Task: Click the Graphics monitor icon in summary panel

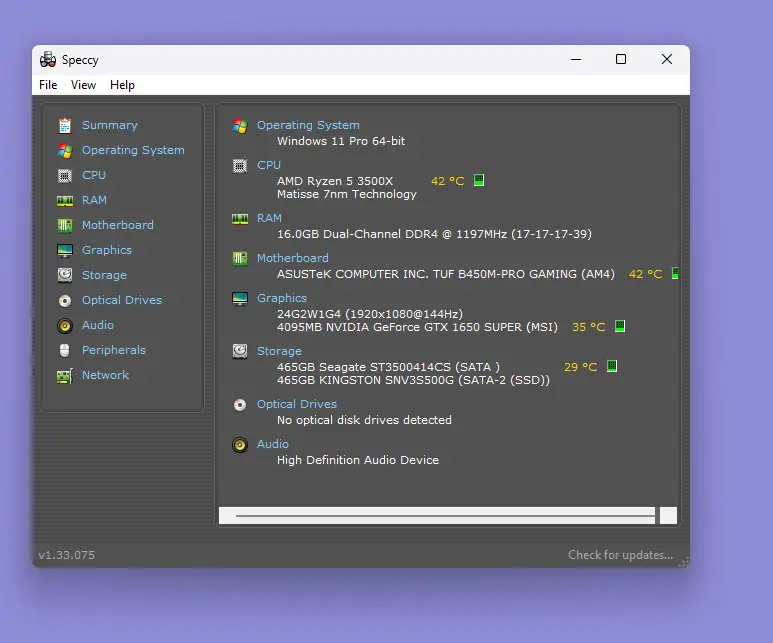Action: (x=240, y=298)
